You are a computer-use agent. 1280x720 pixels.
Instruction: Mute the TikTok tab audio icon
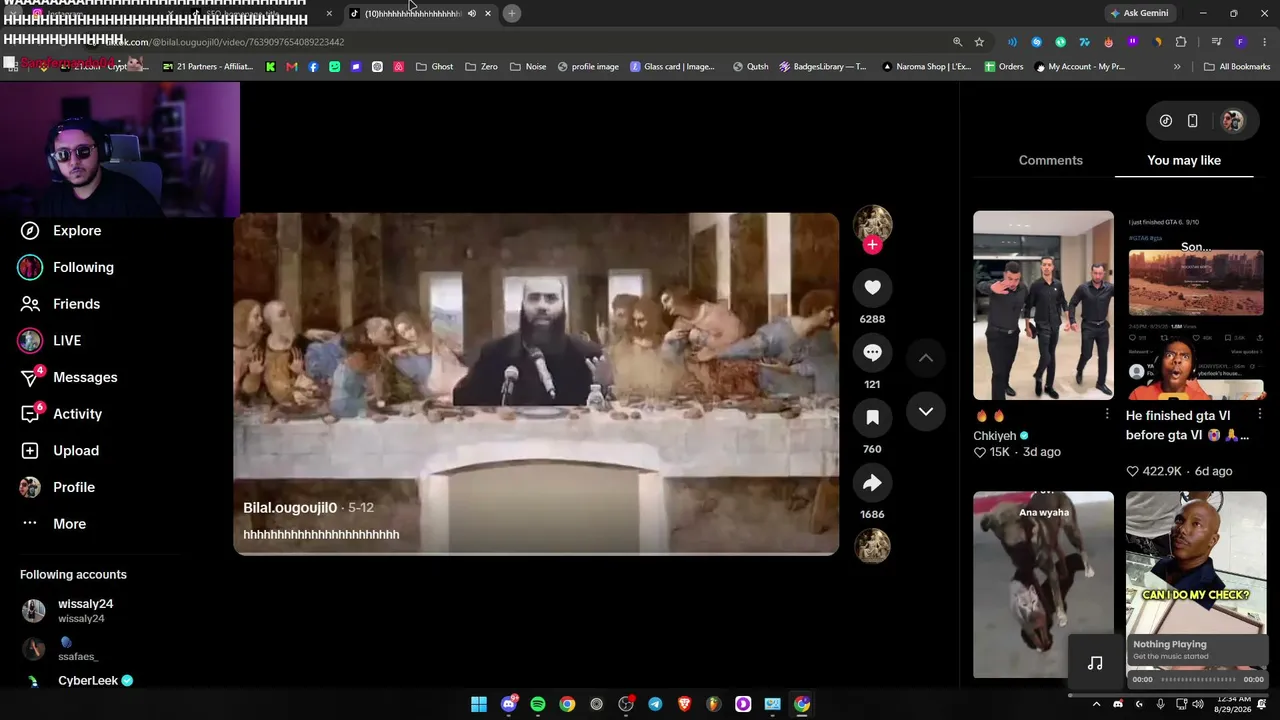pyautogui.click(x=471, y=13)
